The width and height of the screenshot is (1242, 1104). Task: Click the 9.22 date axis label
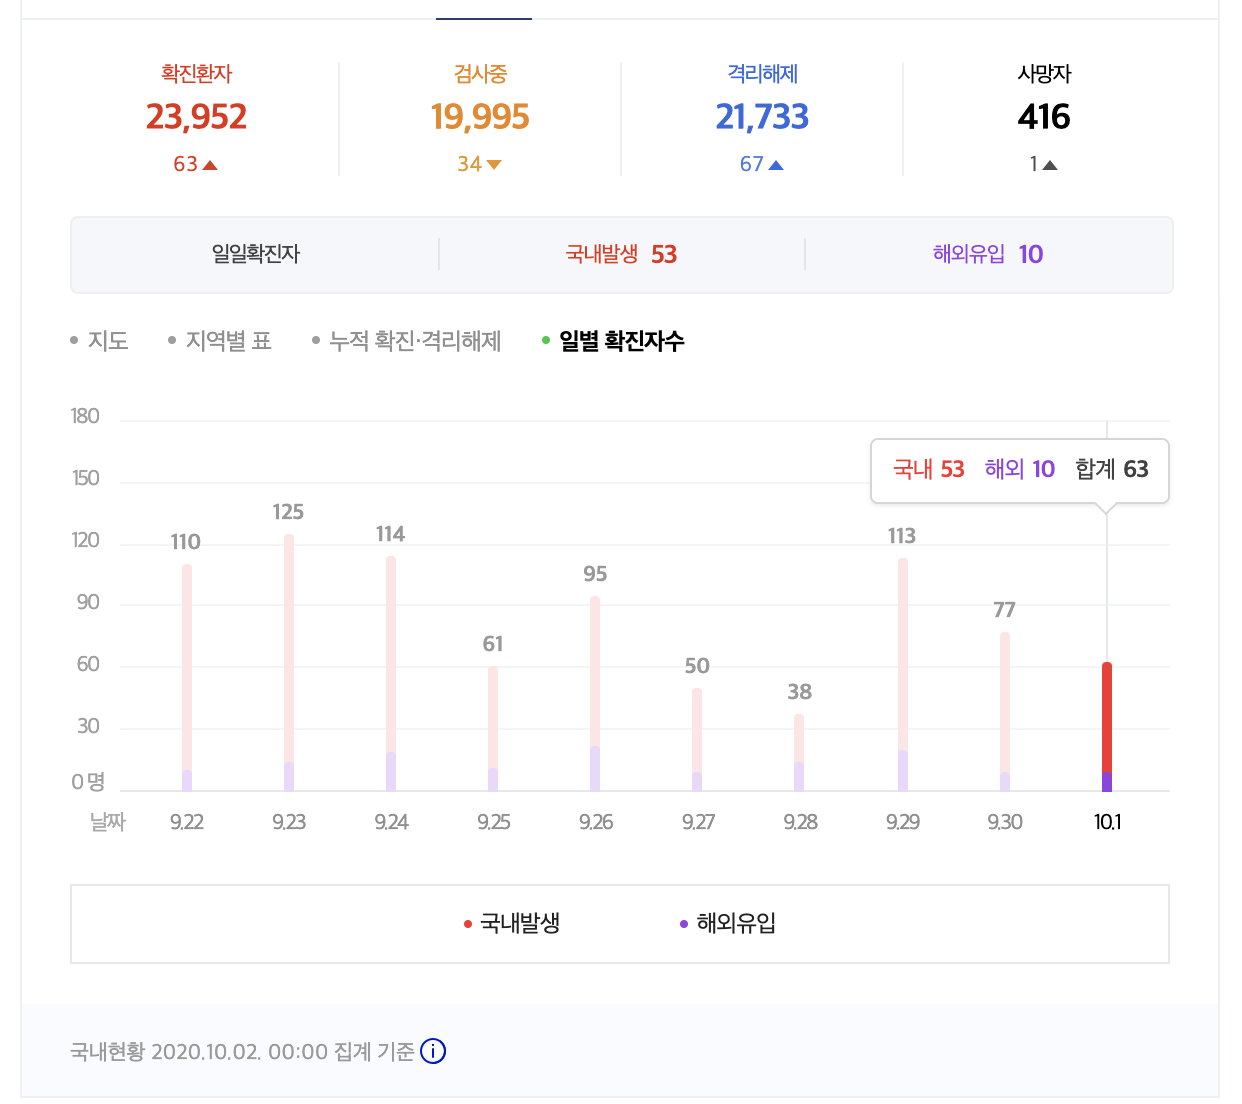(x=187, y=822)
